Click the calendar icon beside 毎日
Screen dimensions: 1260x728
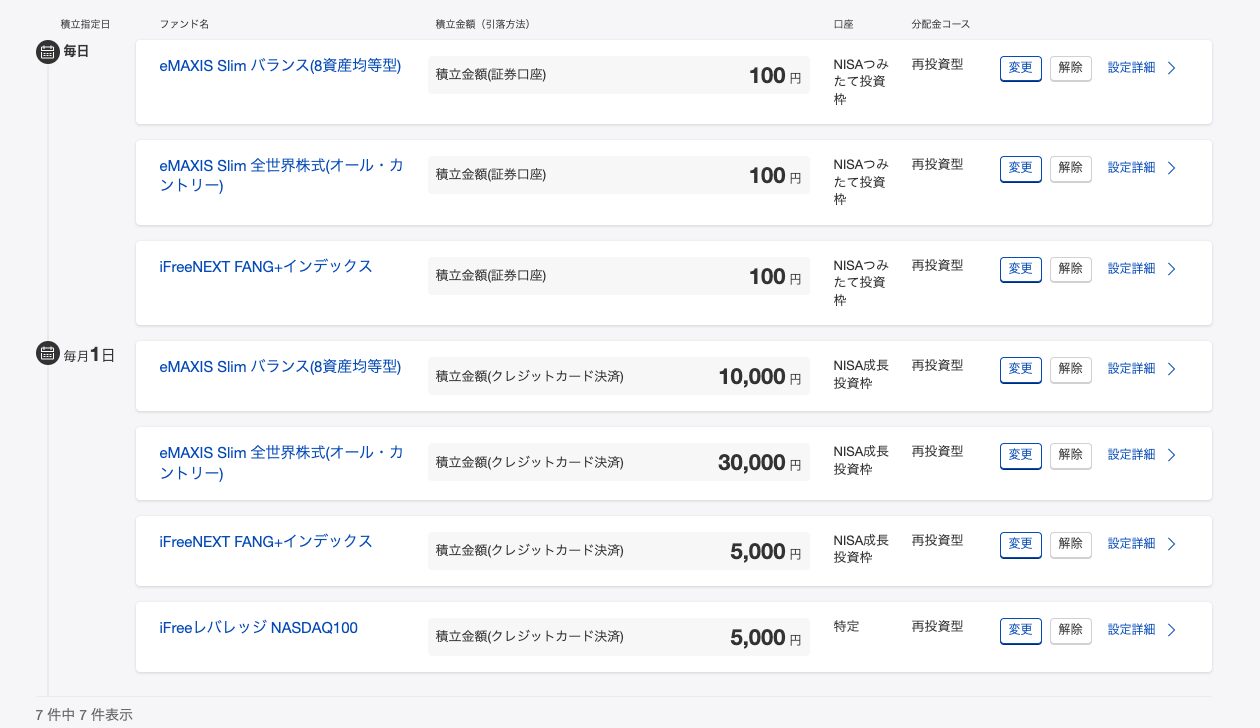pyautogui.click(x=47, y=52)
